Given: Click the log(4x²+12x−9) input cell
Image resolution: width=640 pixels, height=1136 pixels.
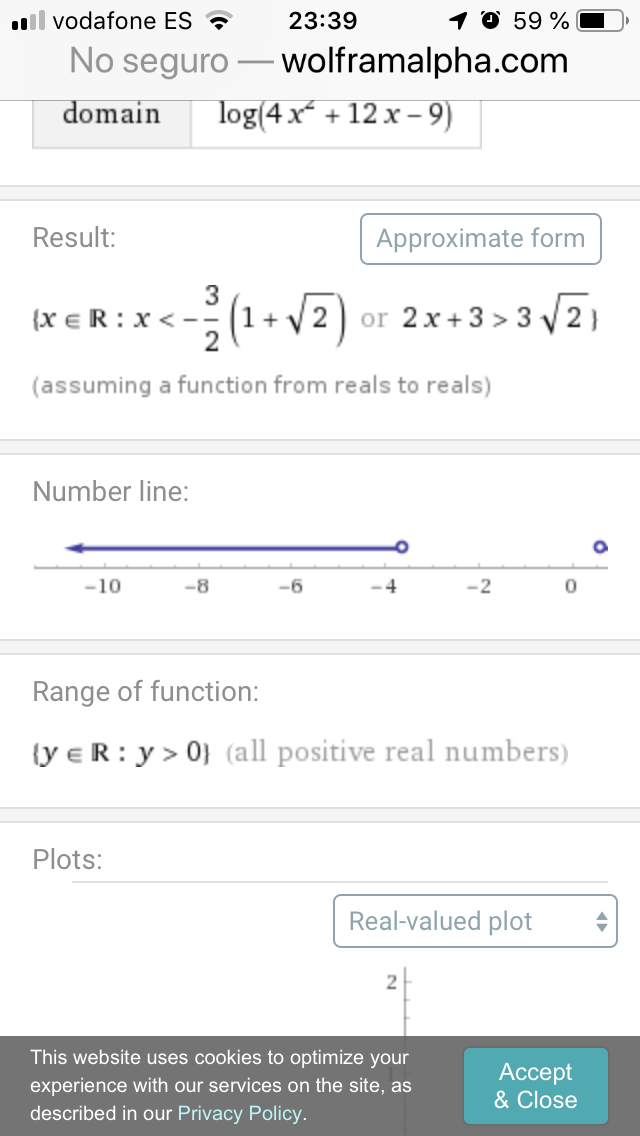Looking at the screenshot, I should [335, 116].
